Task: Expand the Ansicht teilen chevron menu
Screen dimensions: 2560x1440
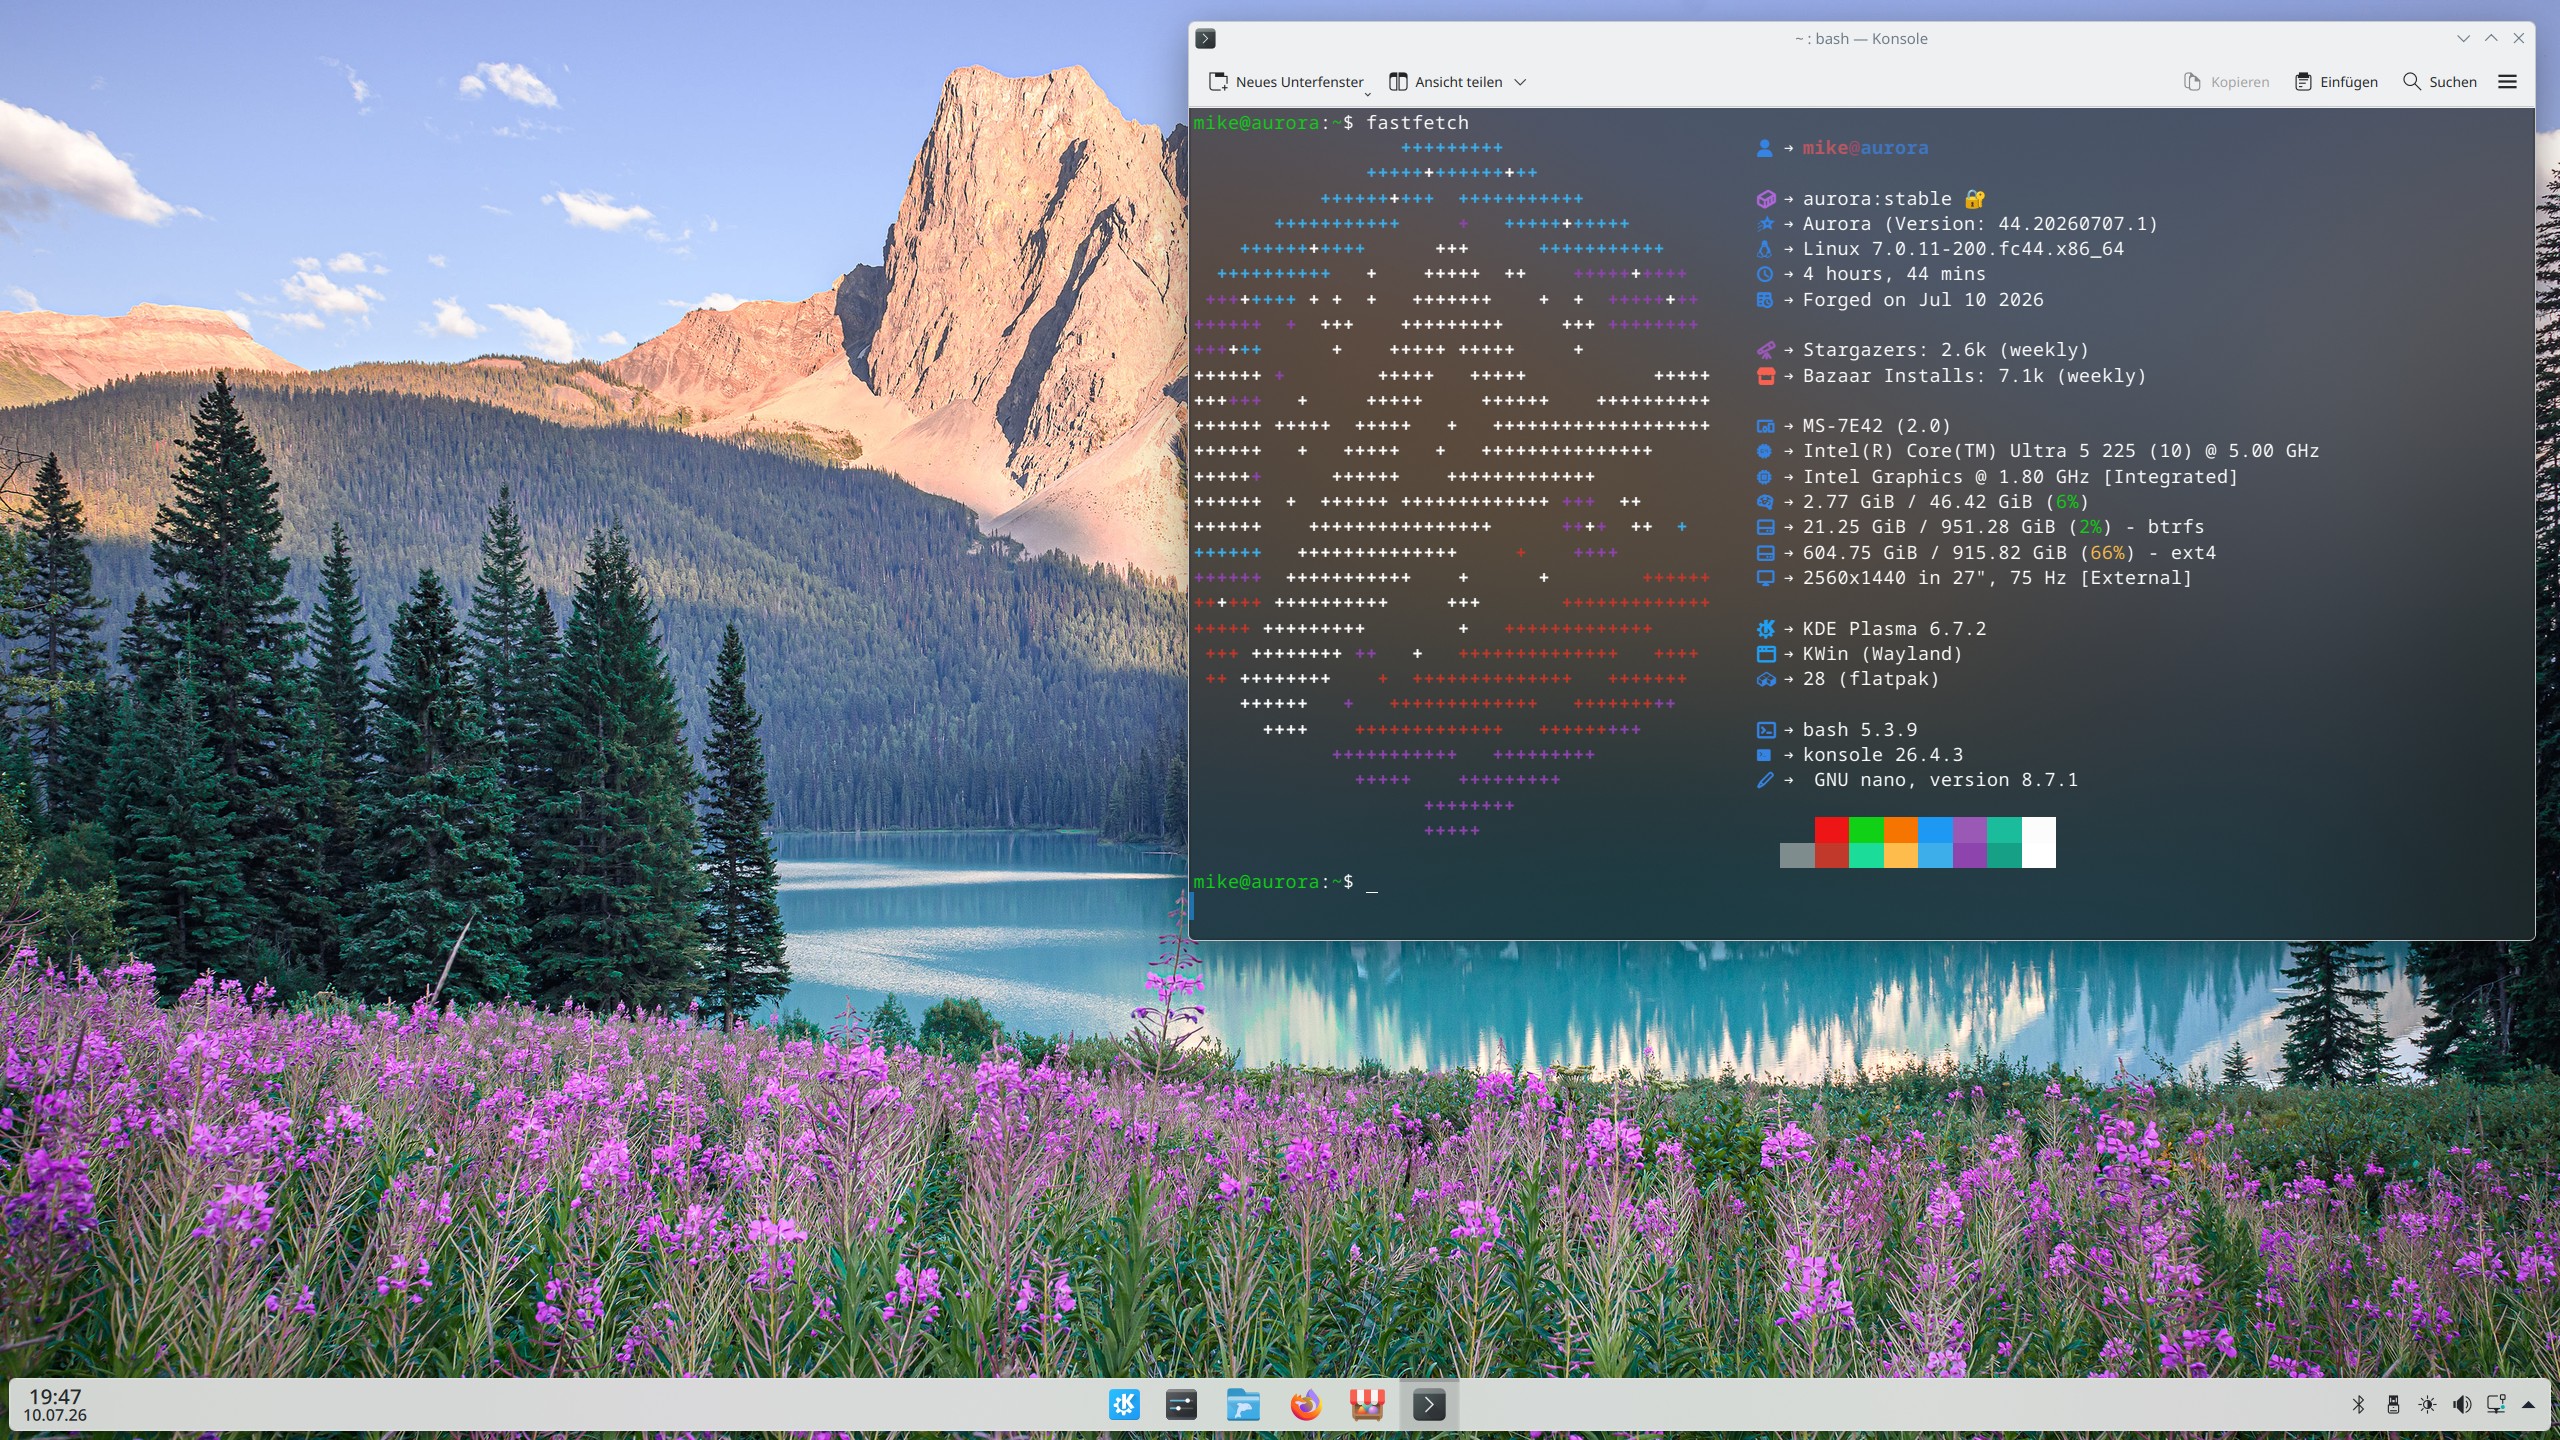Action: 1520,82
